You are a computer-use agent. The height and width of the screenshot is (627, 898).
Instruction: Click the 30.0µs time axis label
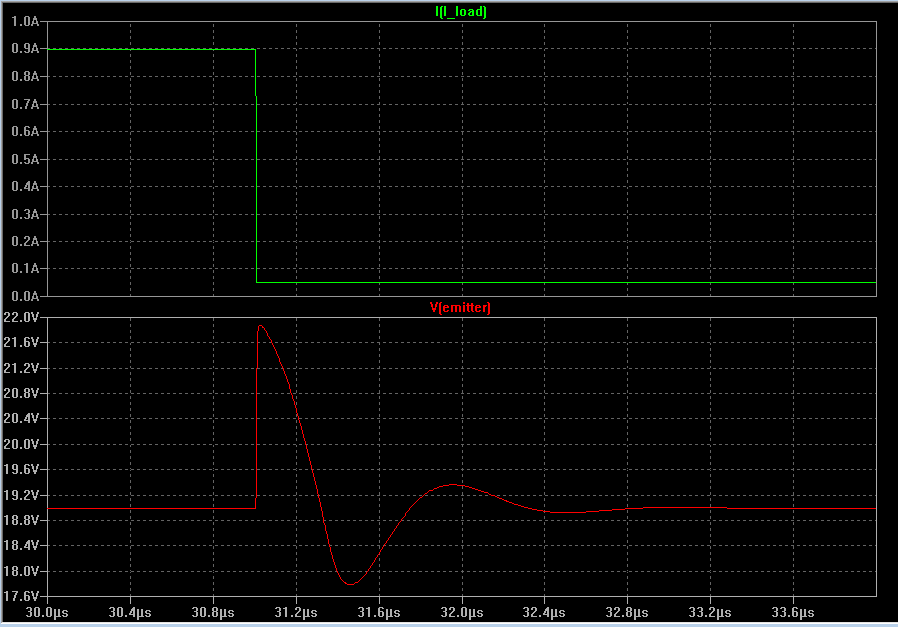tap(47, 613)
